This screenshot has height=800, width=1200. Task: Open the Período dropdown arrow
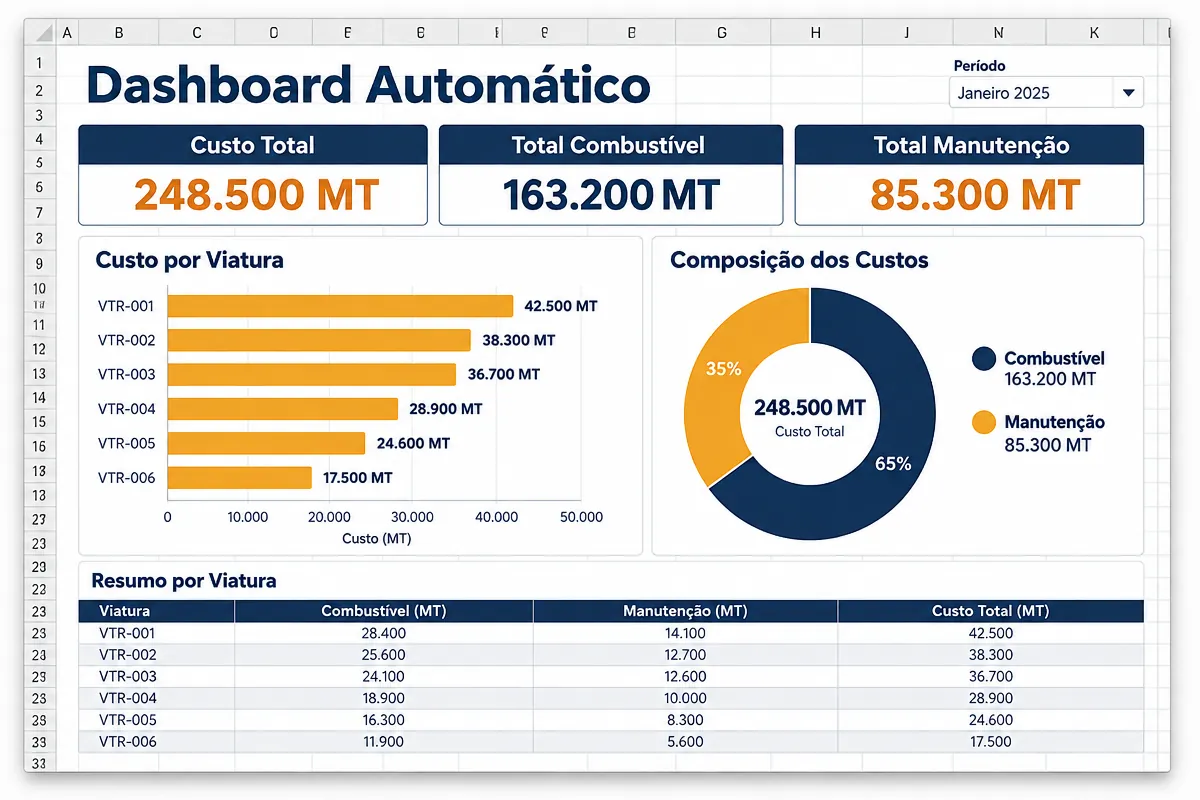[1128, 93]
